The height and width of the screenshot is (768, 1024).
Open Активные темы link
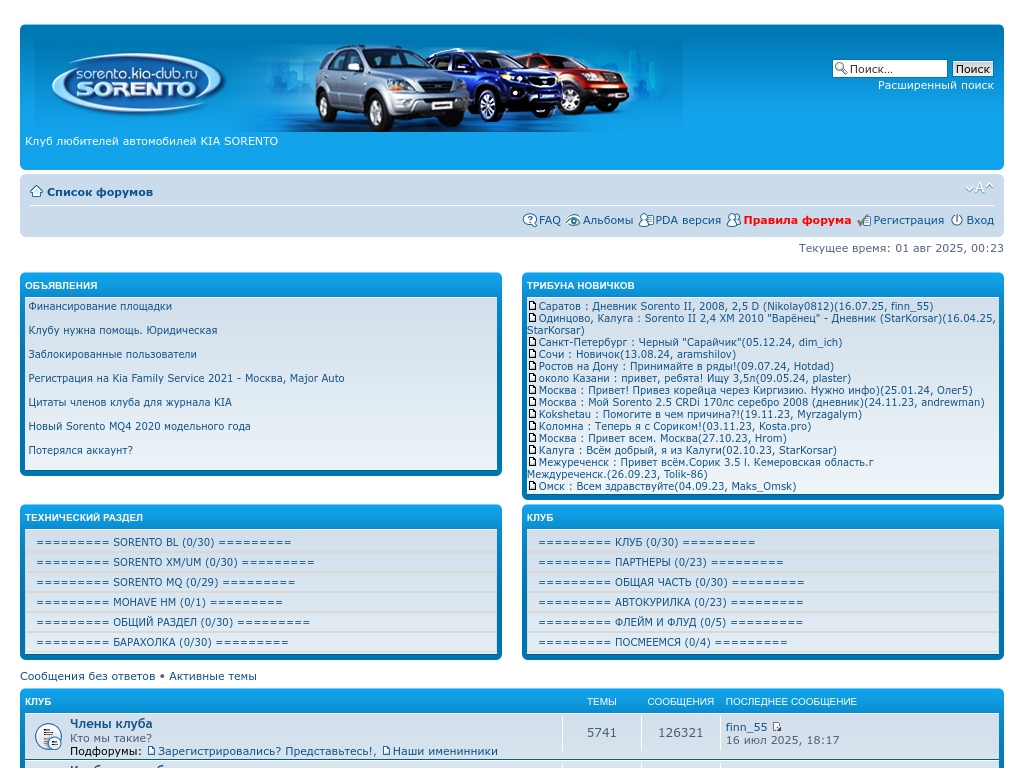tap(212, 676)
